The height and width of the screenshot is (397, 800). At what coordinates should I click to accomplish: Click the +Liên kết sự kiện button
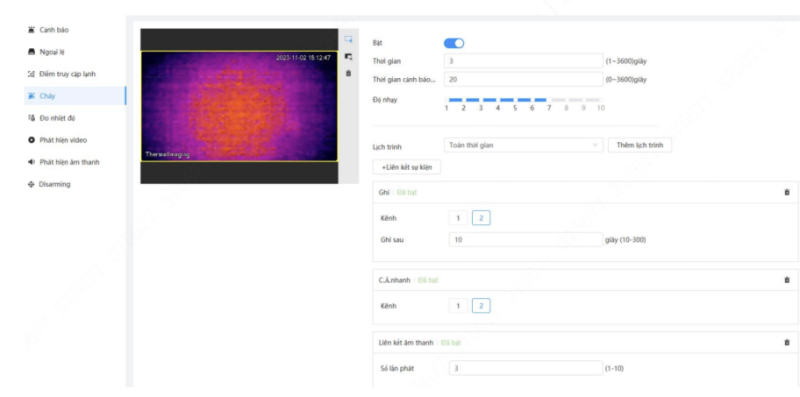point(407,167)
